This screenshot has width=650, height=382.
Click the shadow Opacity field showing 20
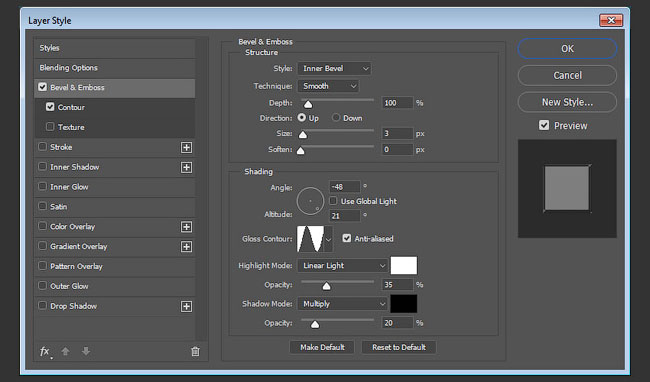click(397, 323)
